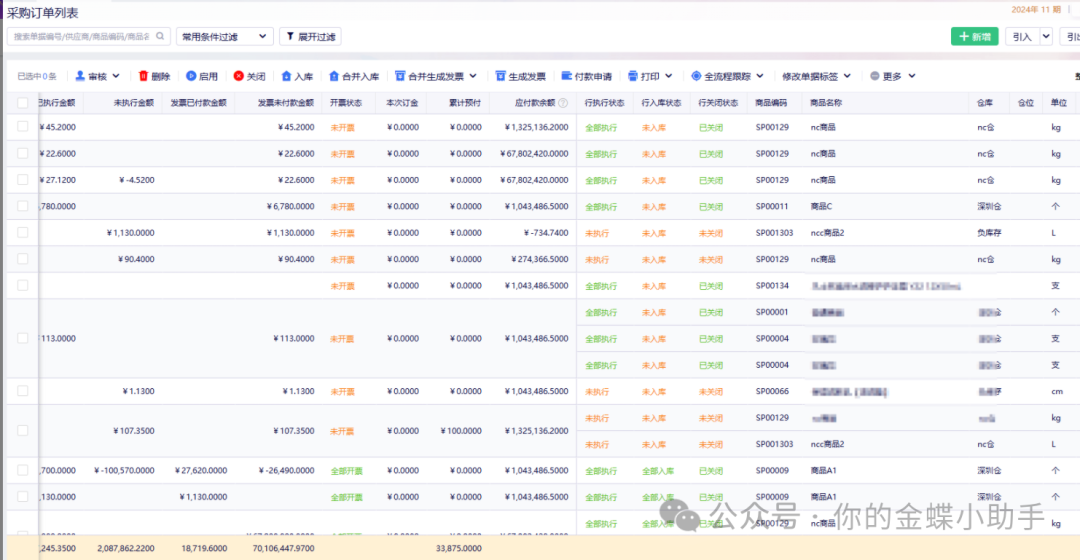The width and height of the screenshot is (1080, 560).
Task: Click the green 新增 button
Action: click(973, 36)
